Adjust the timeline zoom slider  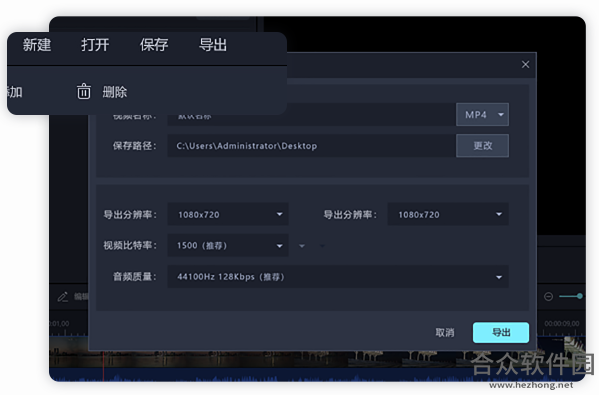(x=571, y=296)
